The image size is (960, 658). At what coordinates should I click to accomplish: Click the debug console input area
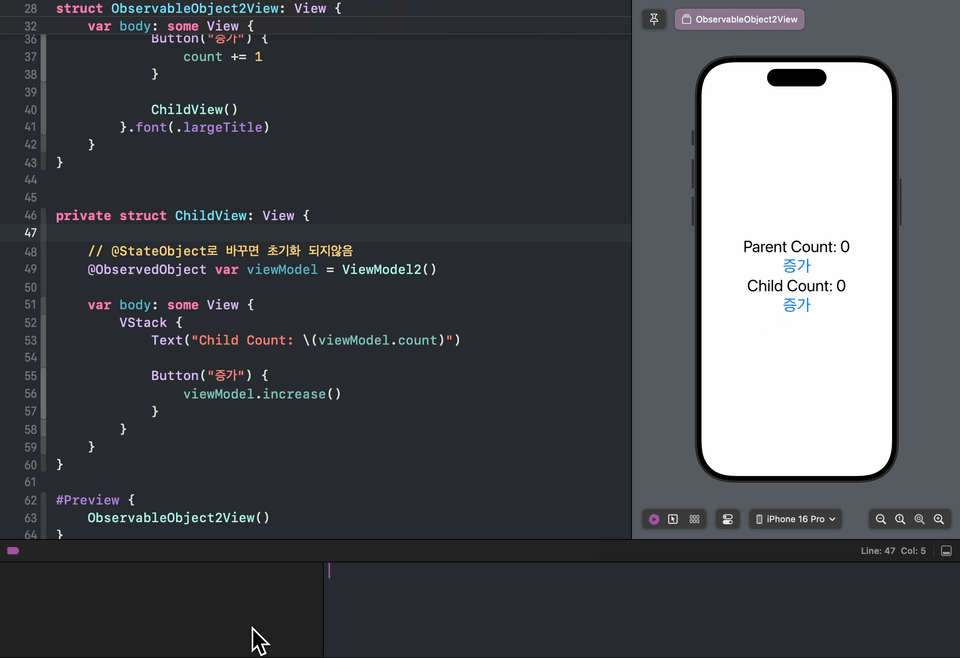click(x=641, y=610)
